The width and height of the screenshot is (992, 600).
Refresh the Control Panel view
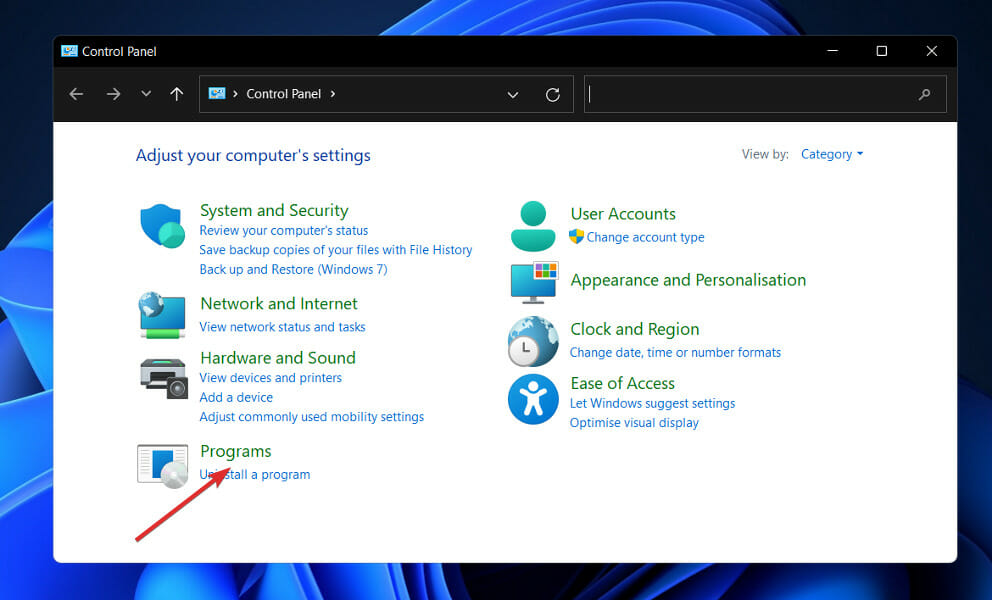click(x=552, y=94)
